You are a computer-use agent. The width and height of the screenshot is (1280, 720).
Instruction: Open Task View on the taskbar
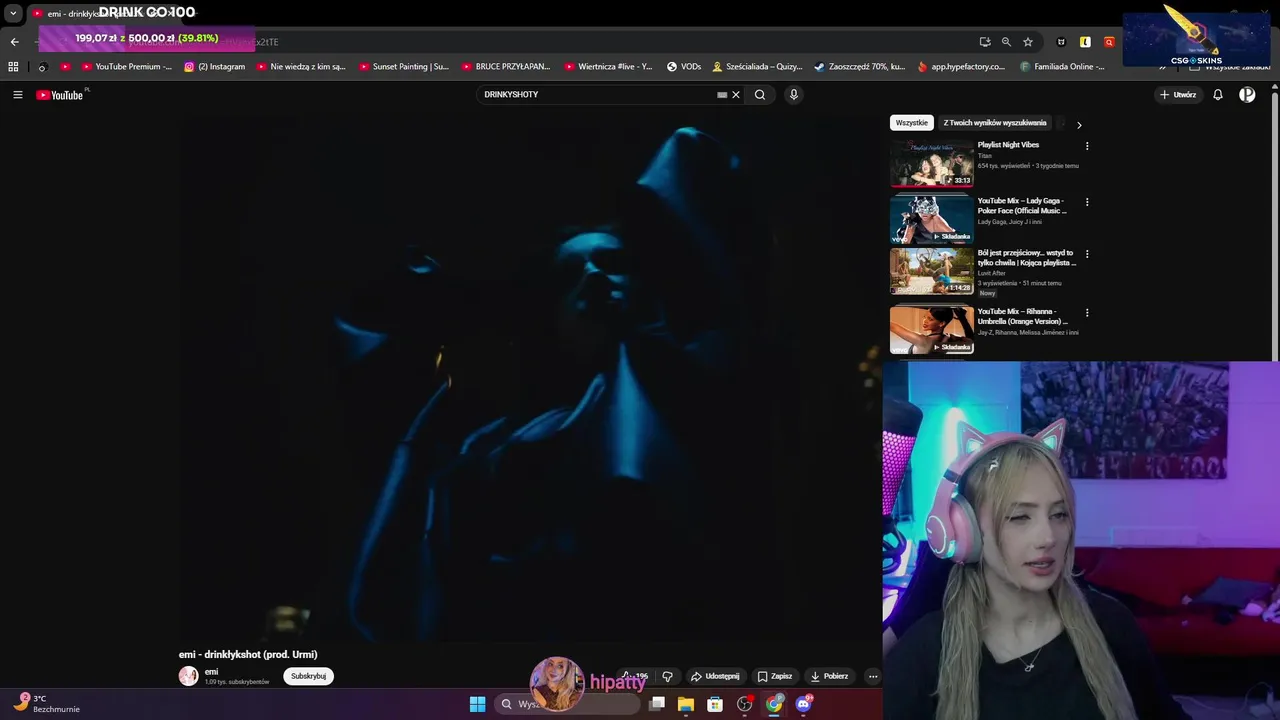(x=657, y=704)
